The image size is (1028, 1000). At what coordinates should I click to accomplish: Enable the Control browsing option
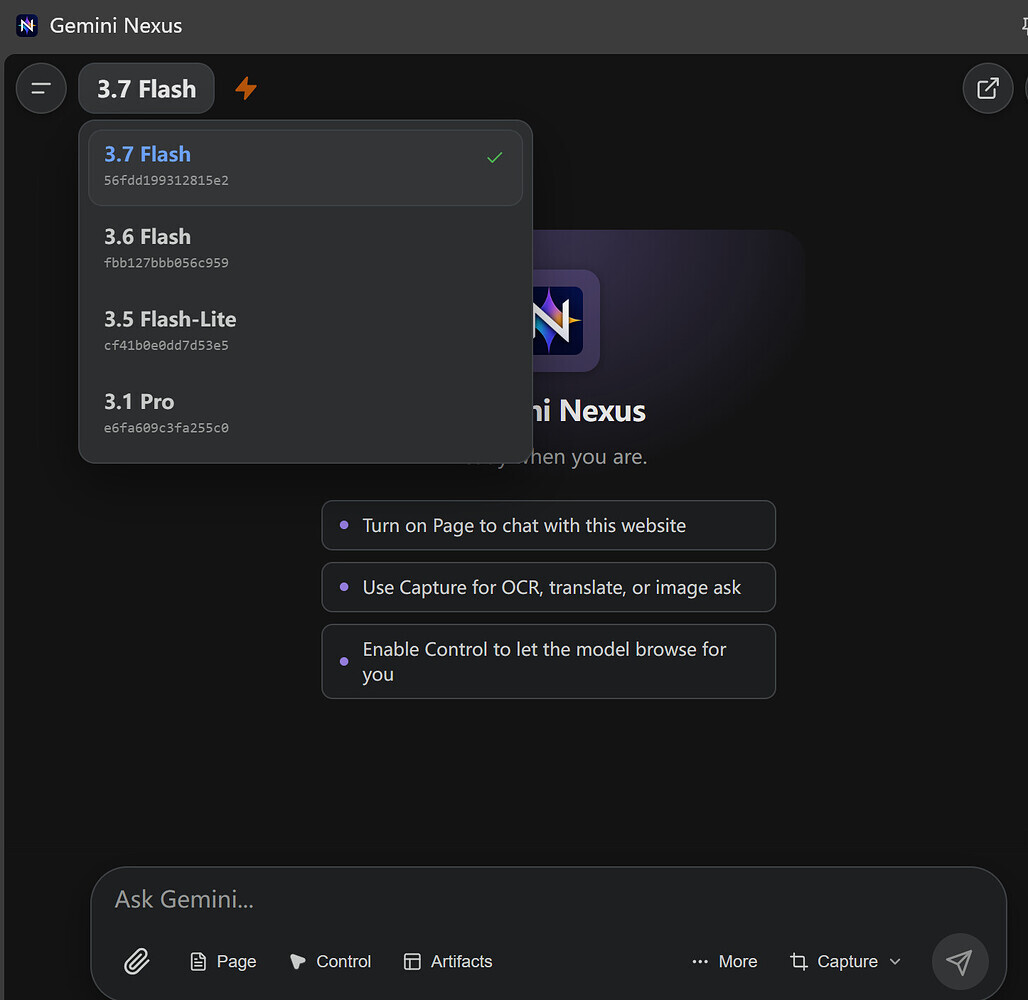[x=331, y=961]
